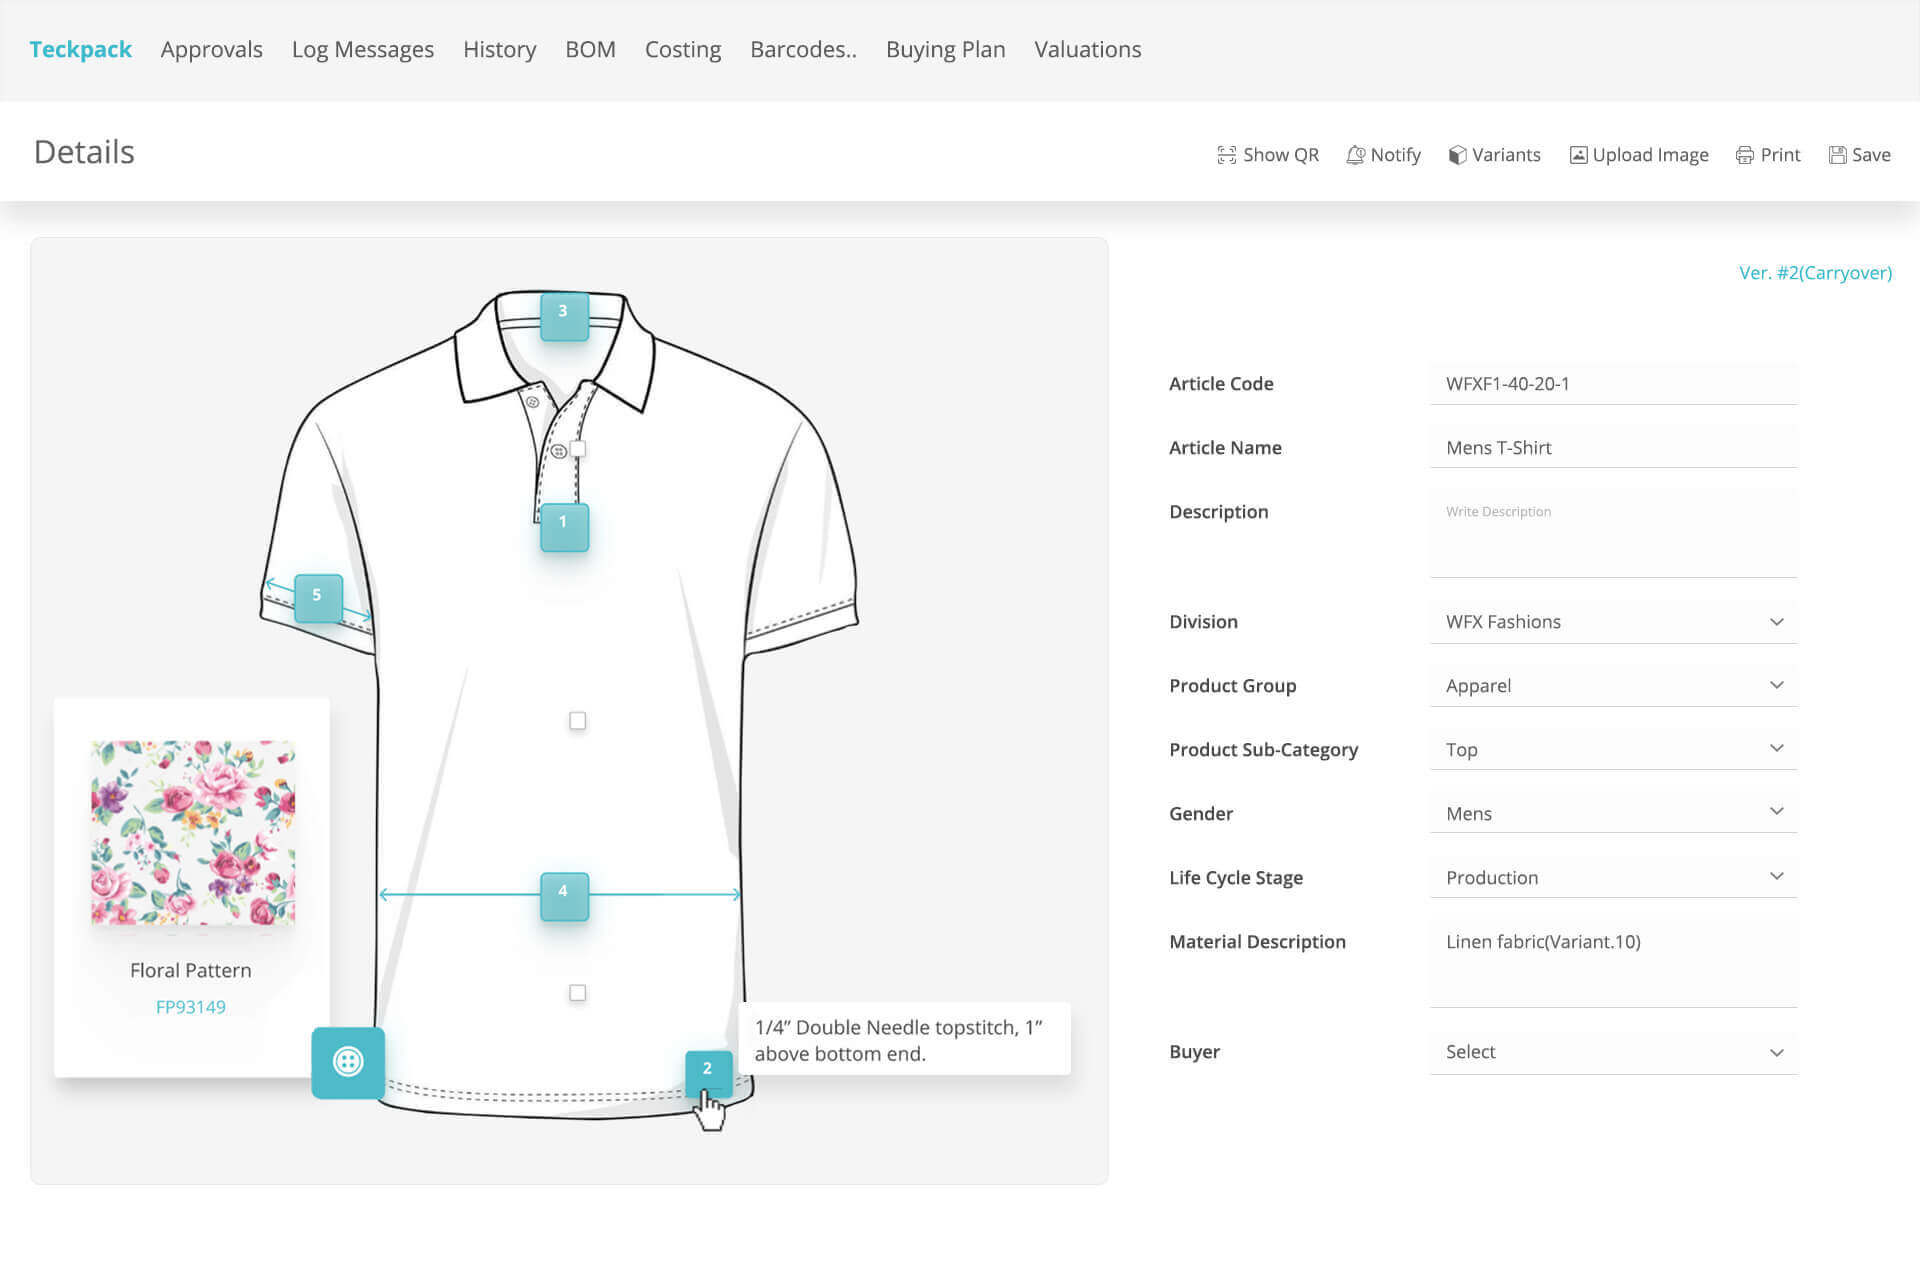Screen dimensions: 1920x1287
Task: Open the Division dropdown
Action: click(1613, 622)
